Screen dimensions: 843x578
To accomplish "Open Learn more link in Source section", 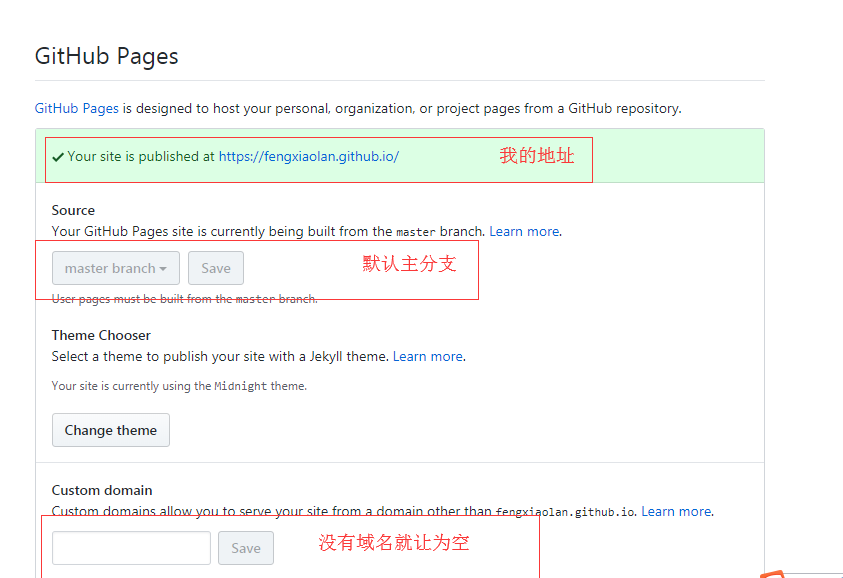I will 524,232.
